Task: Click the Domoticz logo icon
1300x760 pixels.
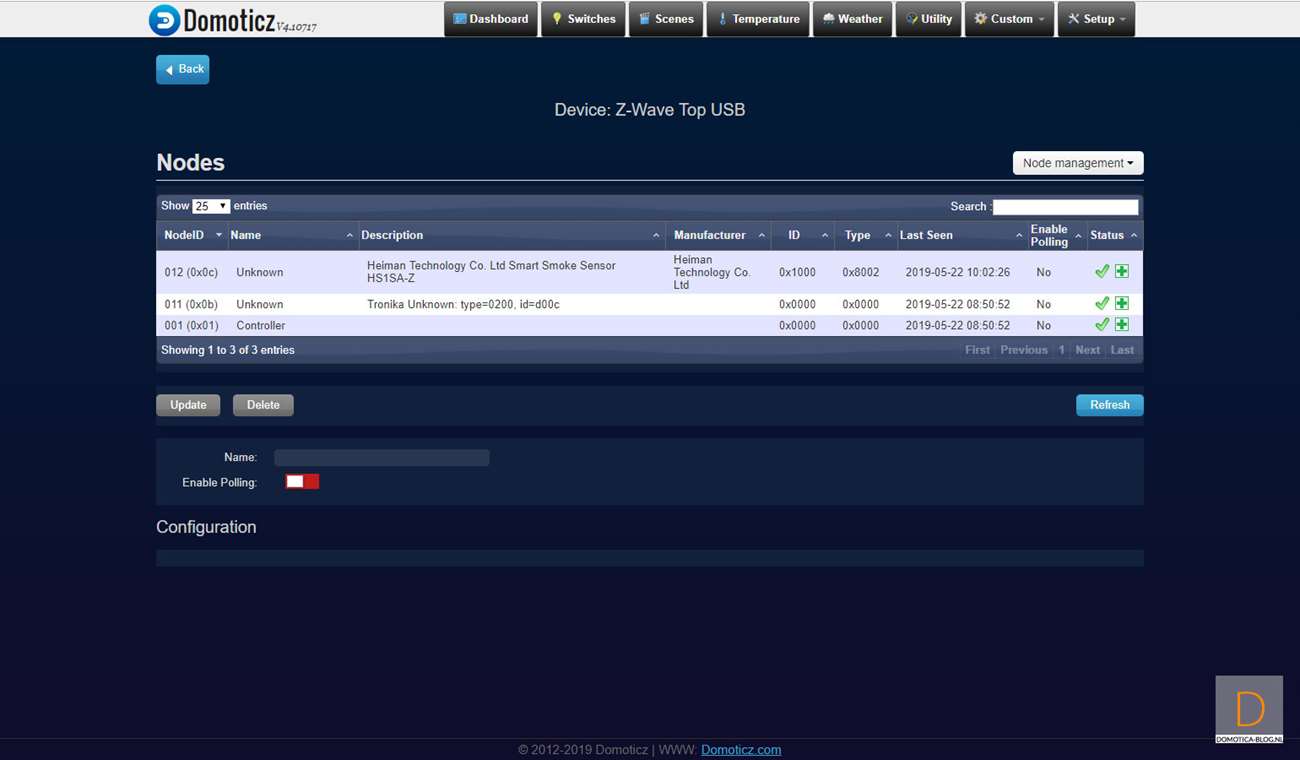Action: [x=165, y=20]
